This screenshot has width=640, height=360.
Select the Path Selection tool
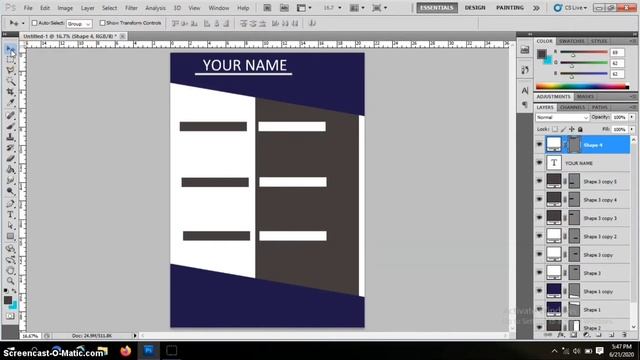[x=10, y=225]
